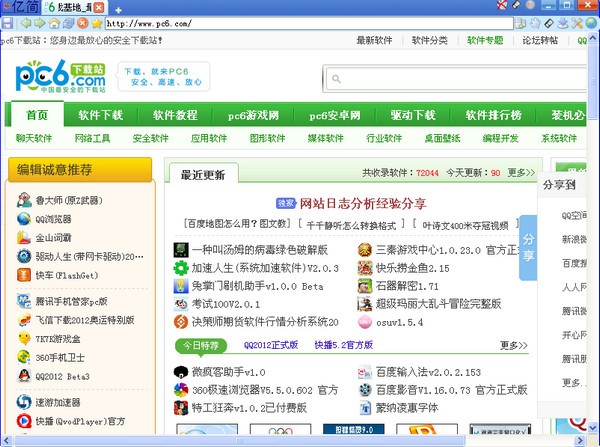
Task: Open 金山词霸 in the recommended list
Action: 53,238
